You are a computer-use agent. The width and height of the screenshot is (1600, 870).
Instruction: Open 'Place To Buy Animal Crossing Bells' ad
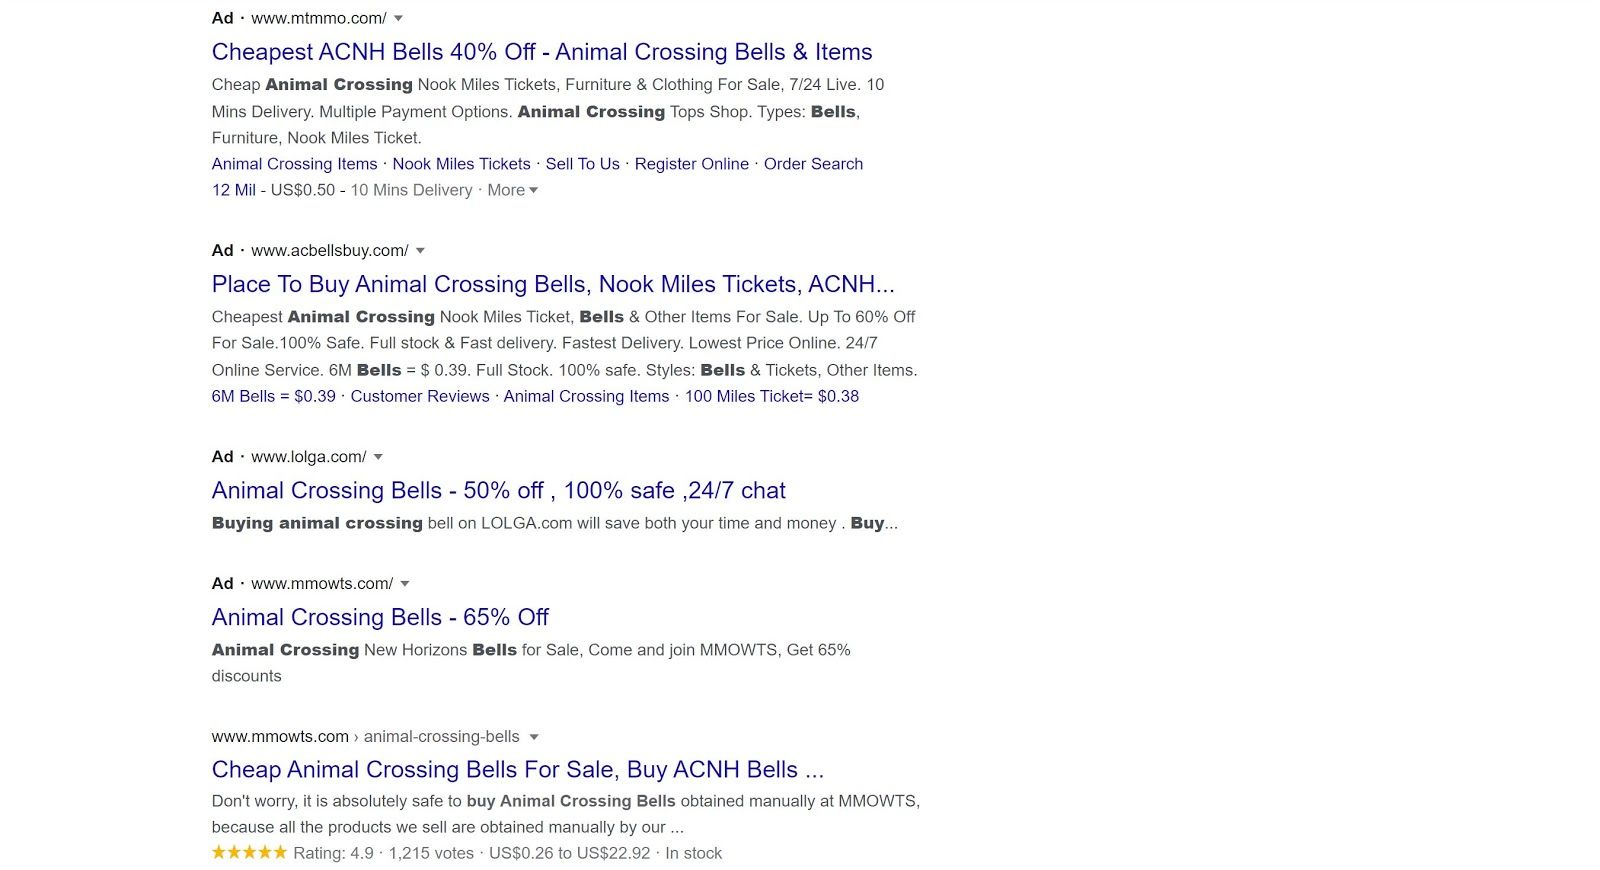point(552,284)
